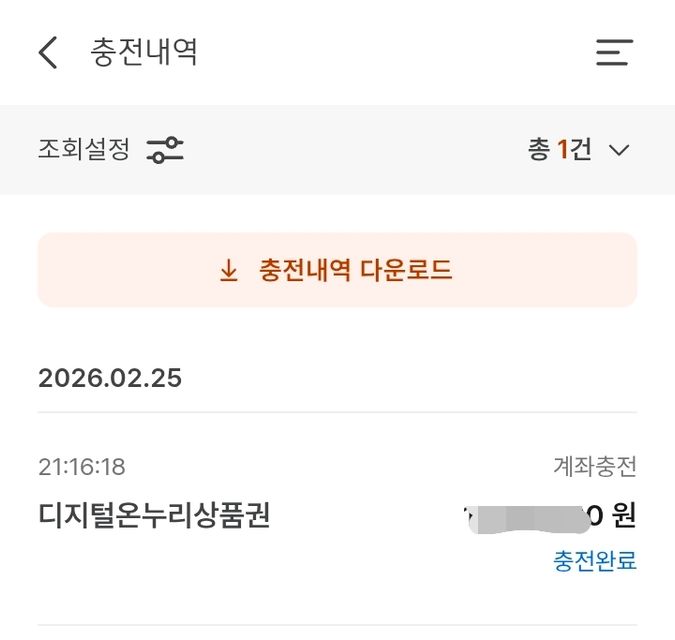Viewport: 675px width, 640px height.
Task: Click the download arrow icon
Action: coord(229,270)
